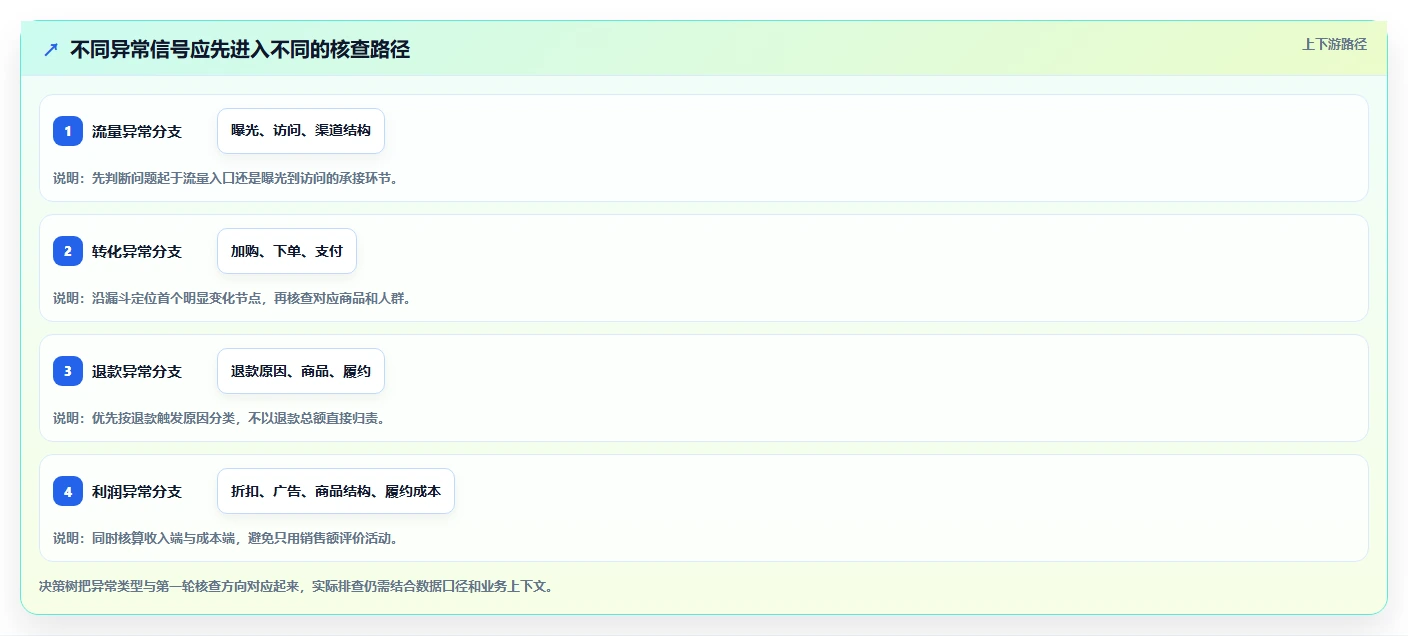The height and width of the screenshot is (636, 1408).
Task: Click the note starting 说明：先判断问题起于流量入口
Action: 225,178
